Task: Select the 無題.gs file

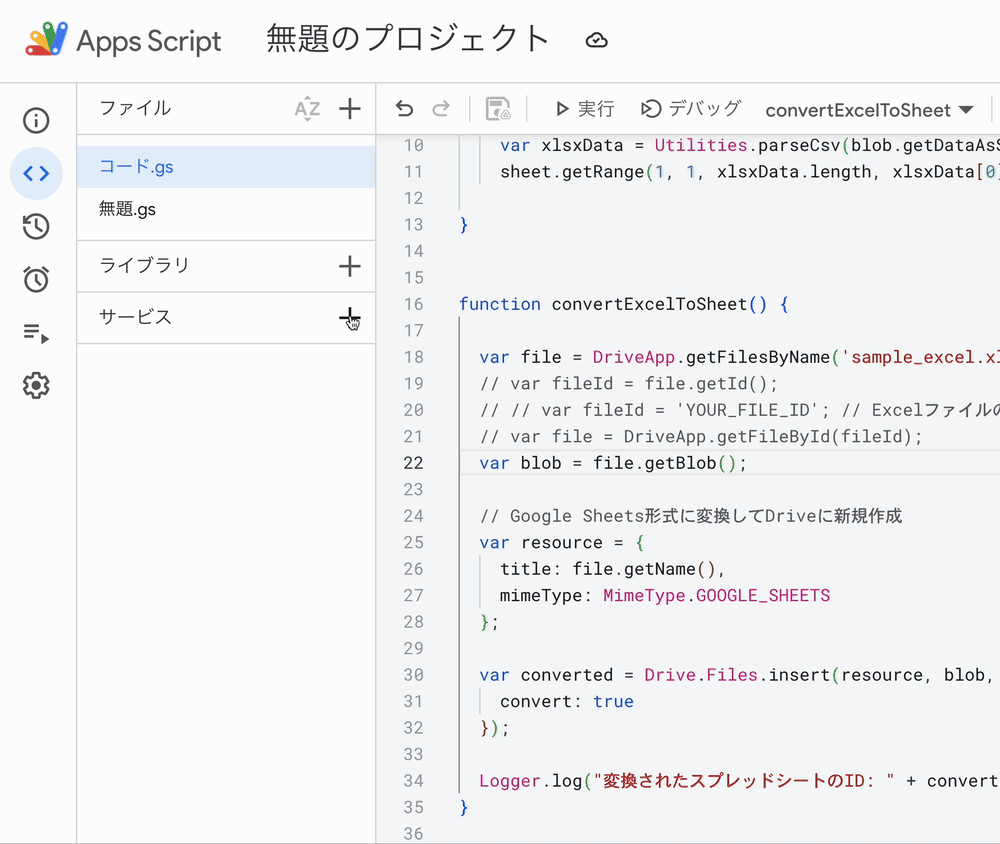Action: [226, 209]
